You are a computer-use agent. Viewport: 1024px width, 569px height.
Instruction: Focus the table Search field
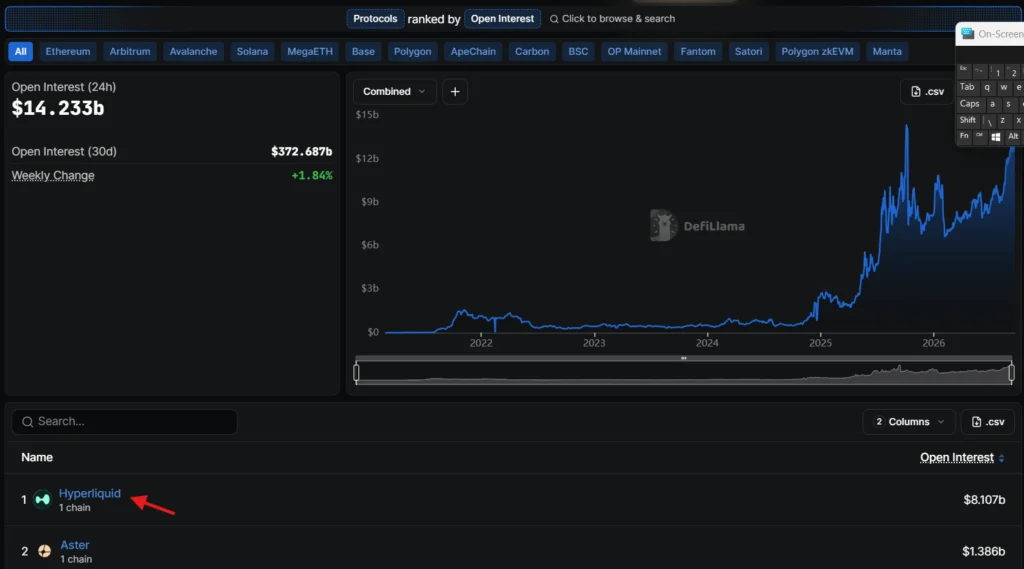pyautogui.click(x=124, y=422)
